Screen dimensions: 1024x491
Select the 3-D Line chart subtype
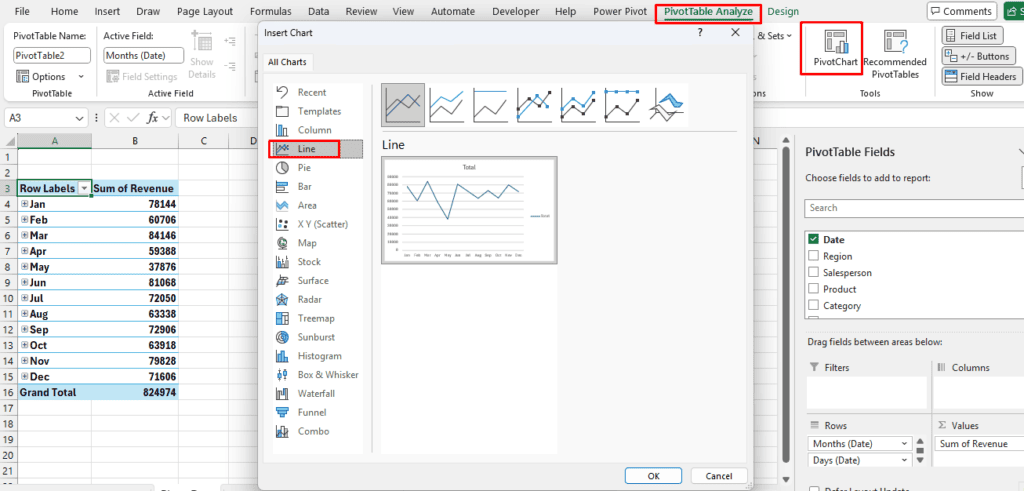(x=667, y=104)
